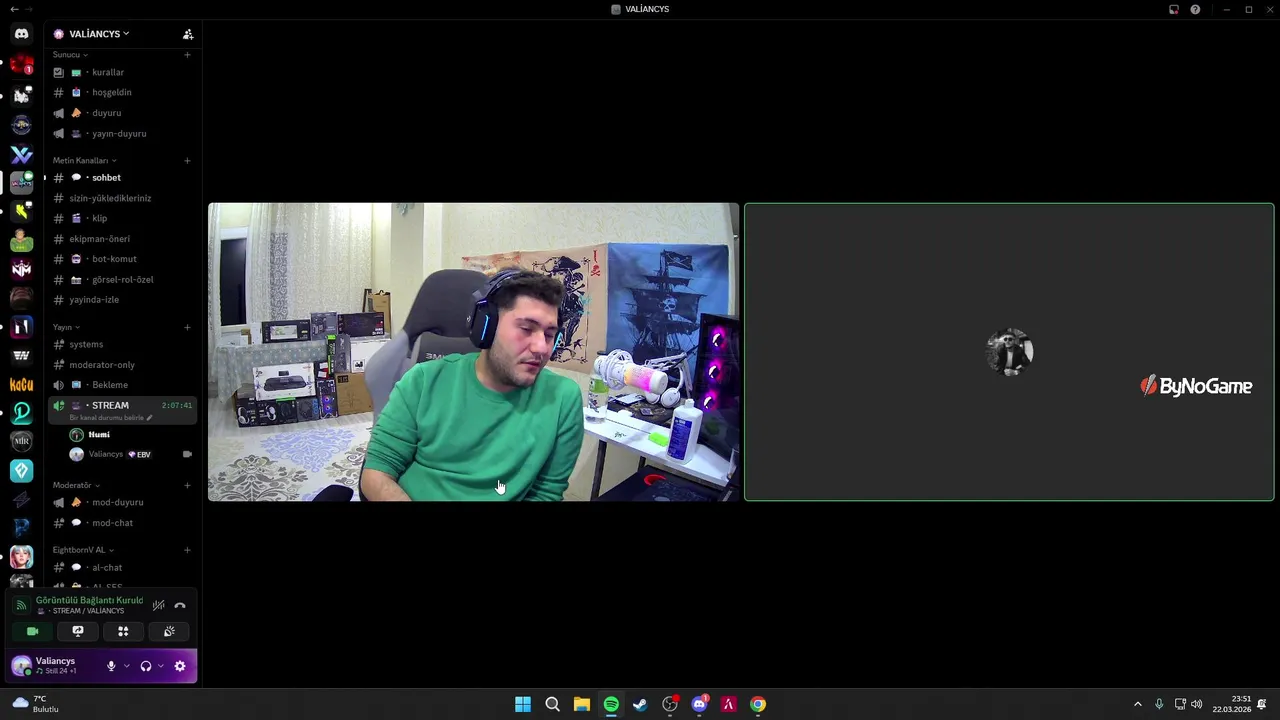
Task: Open the MIR server icon
Action: pos(21,441)
